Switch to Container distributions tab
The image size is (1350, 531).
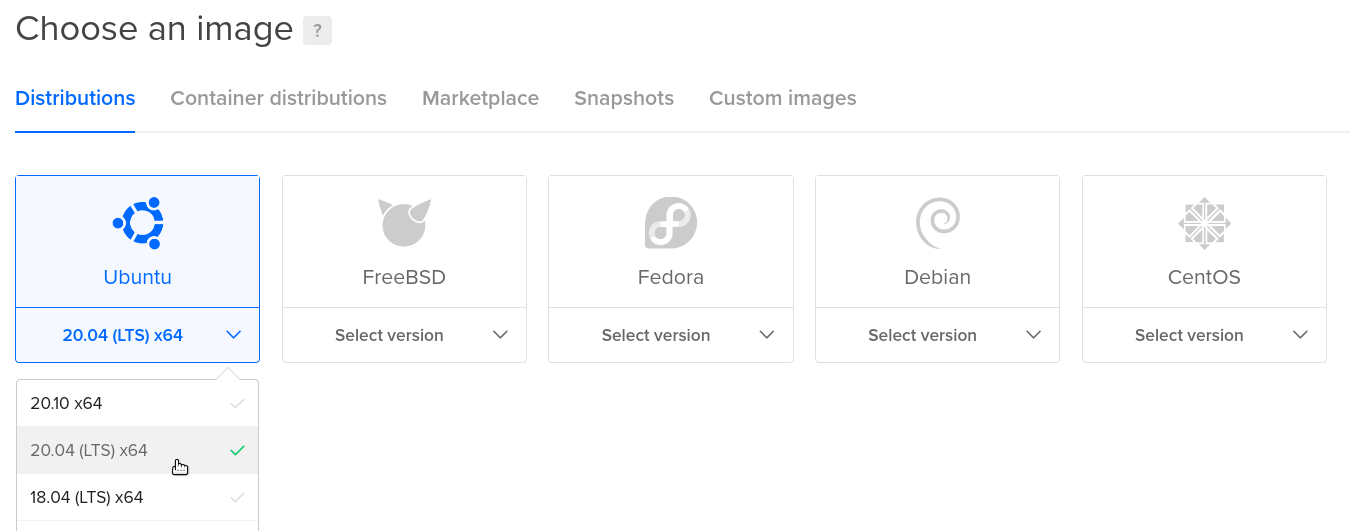click(278, 98)
